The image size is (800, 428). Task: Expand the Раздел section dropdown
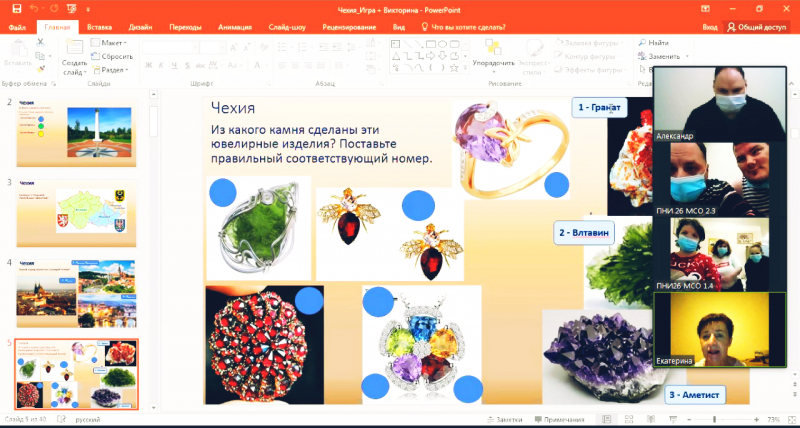[114, 70]
